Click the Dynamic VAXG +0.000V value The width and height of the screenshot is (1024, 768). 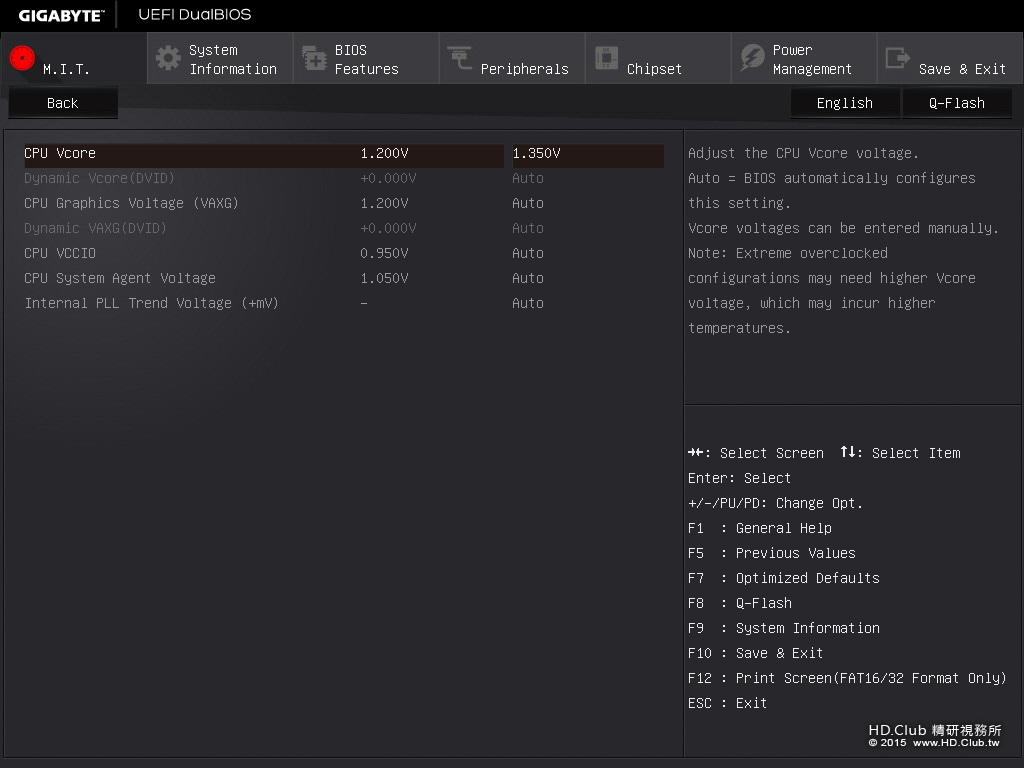(x=389, y=228)
